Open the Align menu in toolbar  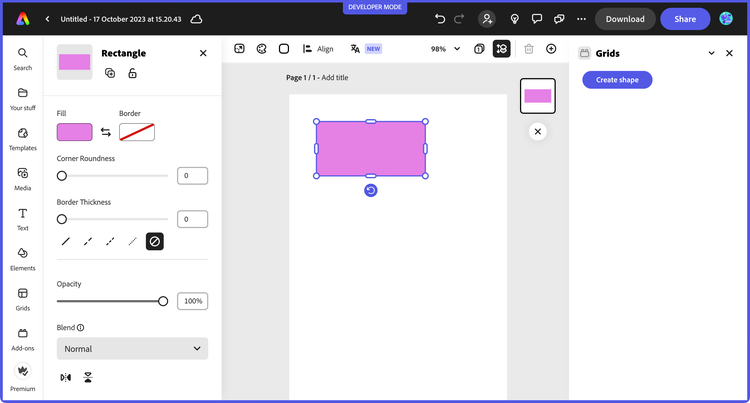[x=318, y=48]
